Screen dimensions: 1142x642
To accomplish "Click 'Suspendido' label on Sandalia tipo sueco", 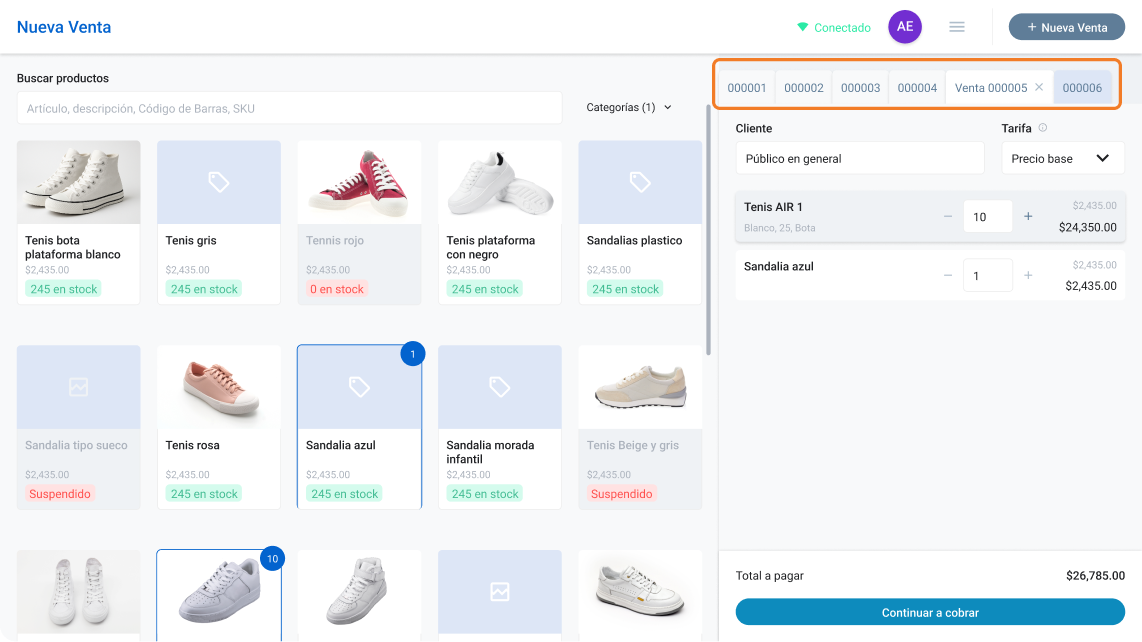I will [60, 493].
